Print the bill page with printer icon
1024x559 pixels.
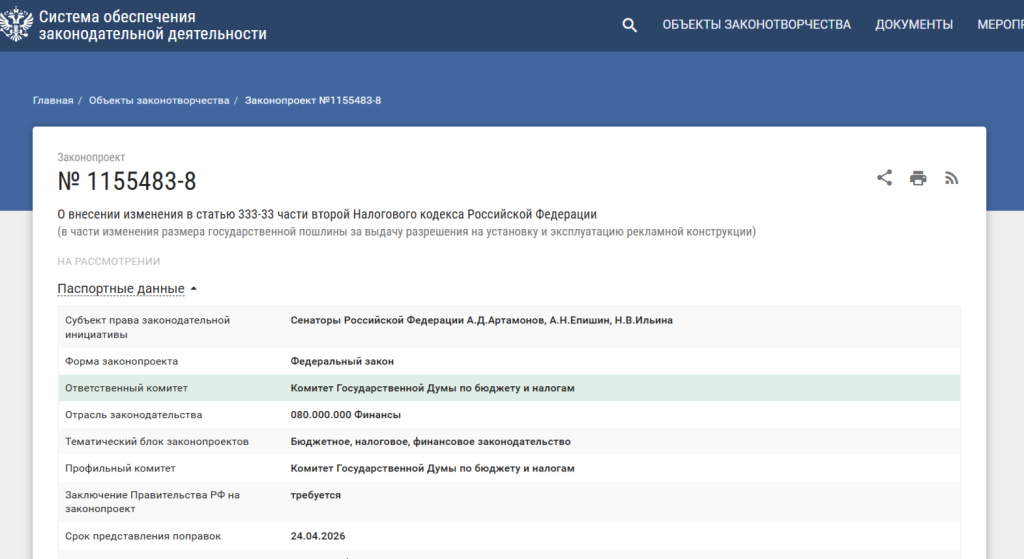918,178
